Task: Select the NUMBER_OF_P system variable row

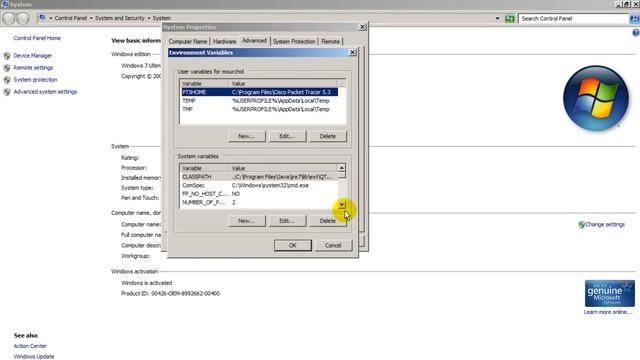Action: tap(259, 202)
